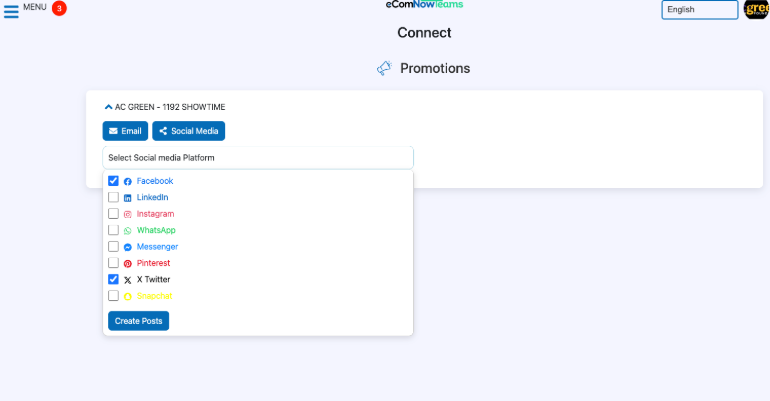Image resolution: width=770 pixels, height=401 pixels.
Task: Click the Email button
Action: [125, 131]
